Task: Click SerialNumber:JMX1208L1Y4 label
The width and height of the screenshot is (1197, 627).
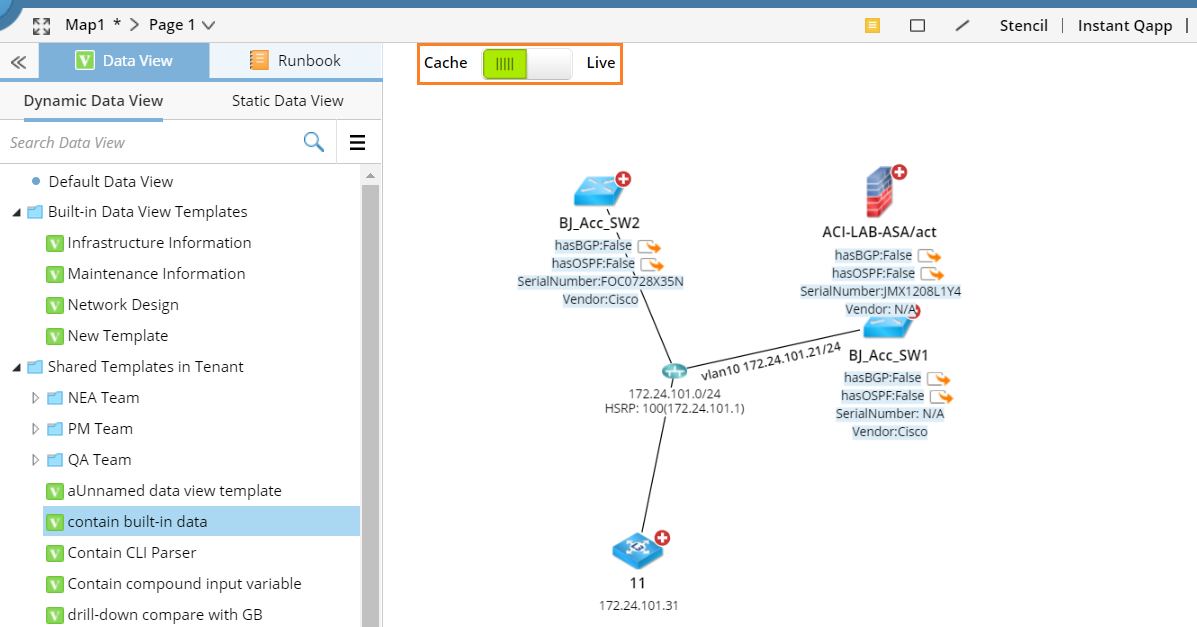Action: click(880, 292)
